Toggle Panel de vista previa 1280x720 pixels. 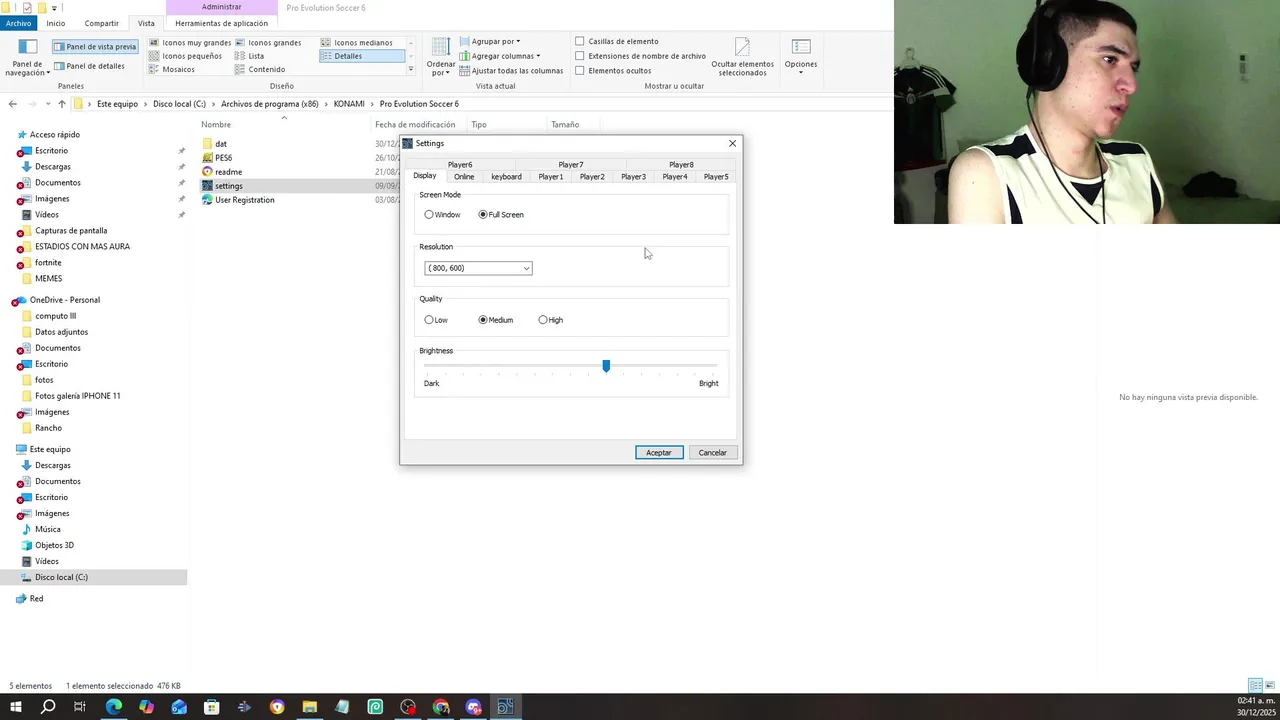tap(95, 47)
